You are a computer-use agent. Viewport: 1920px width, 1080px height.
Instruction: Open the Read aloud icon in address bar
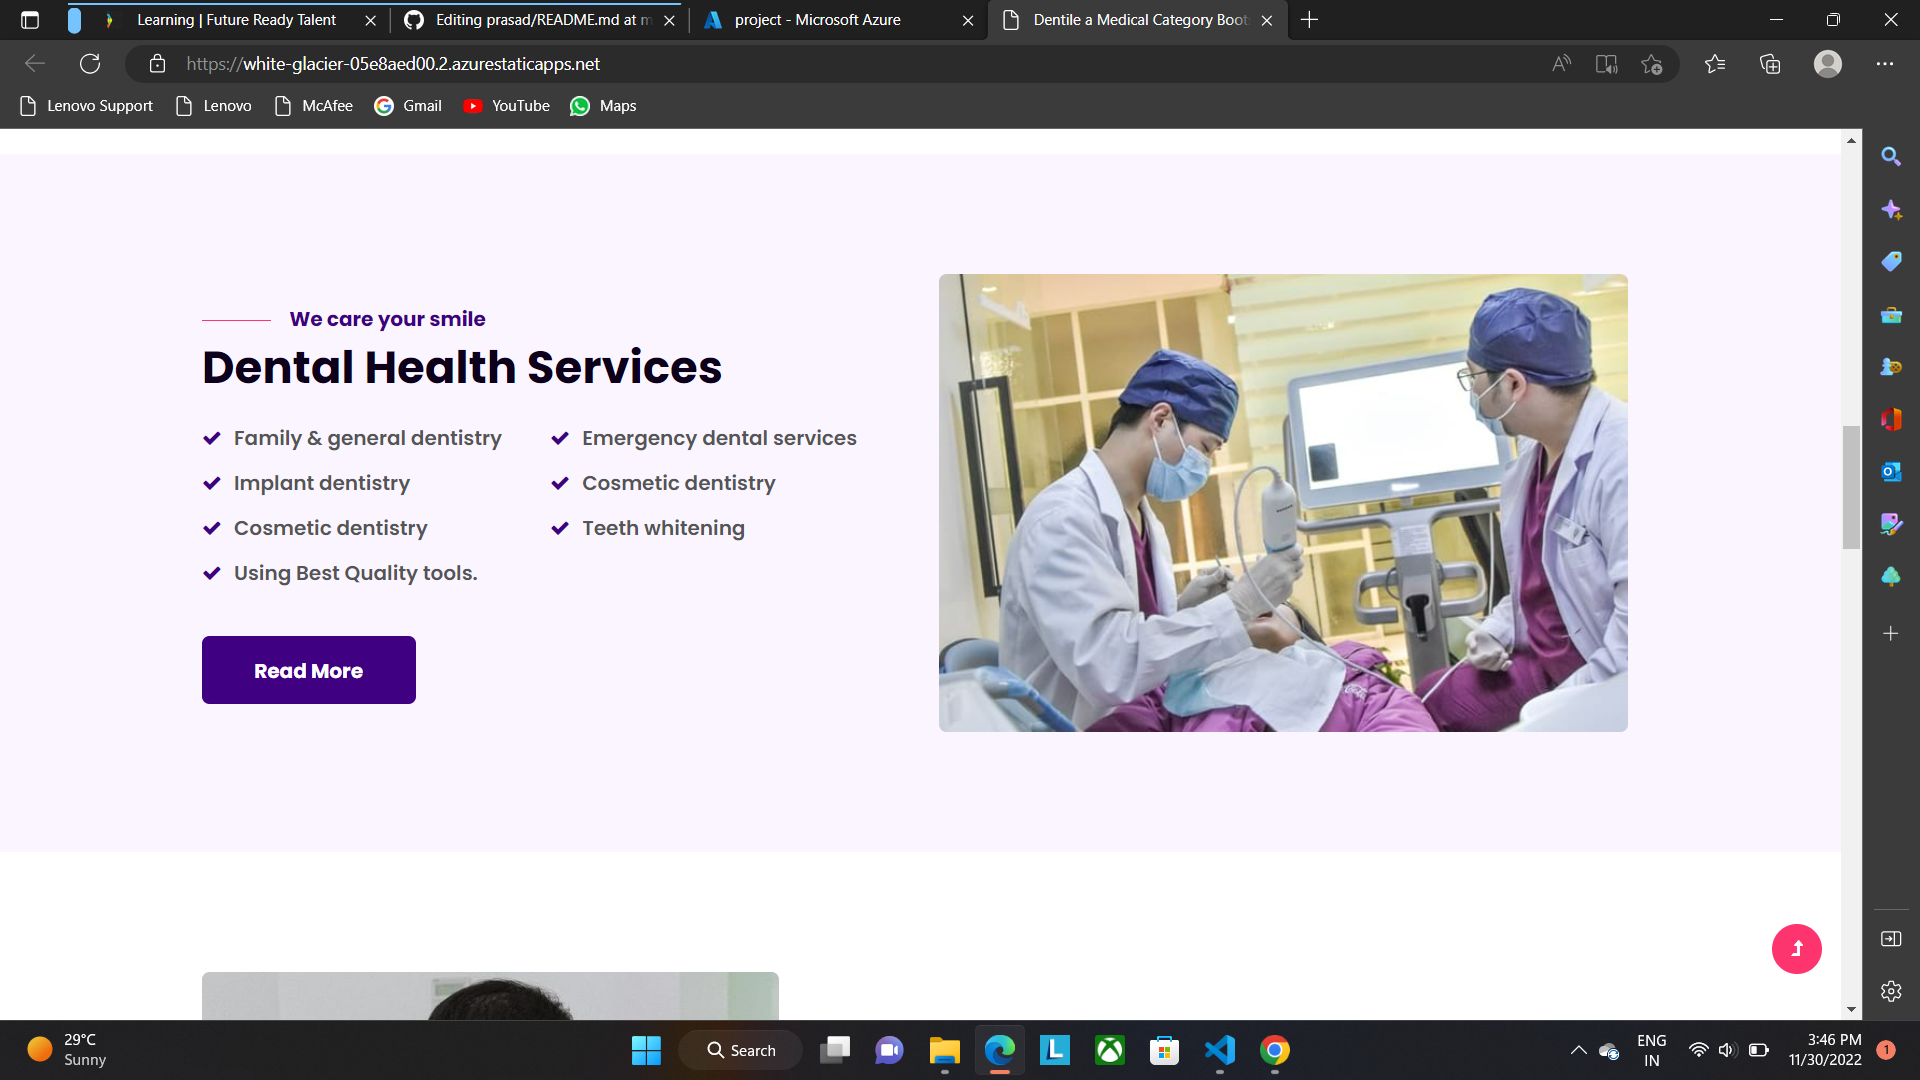[1561, 64]
